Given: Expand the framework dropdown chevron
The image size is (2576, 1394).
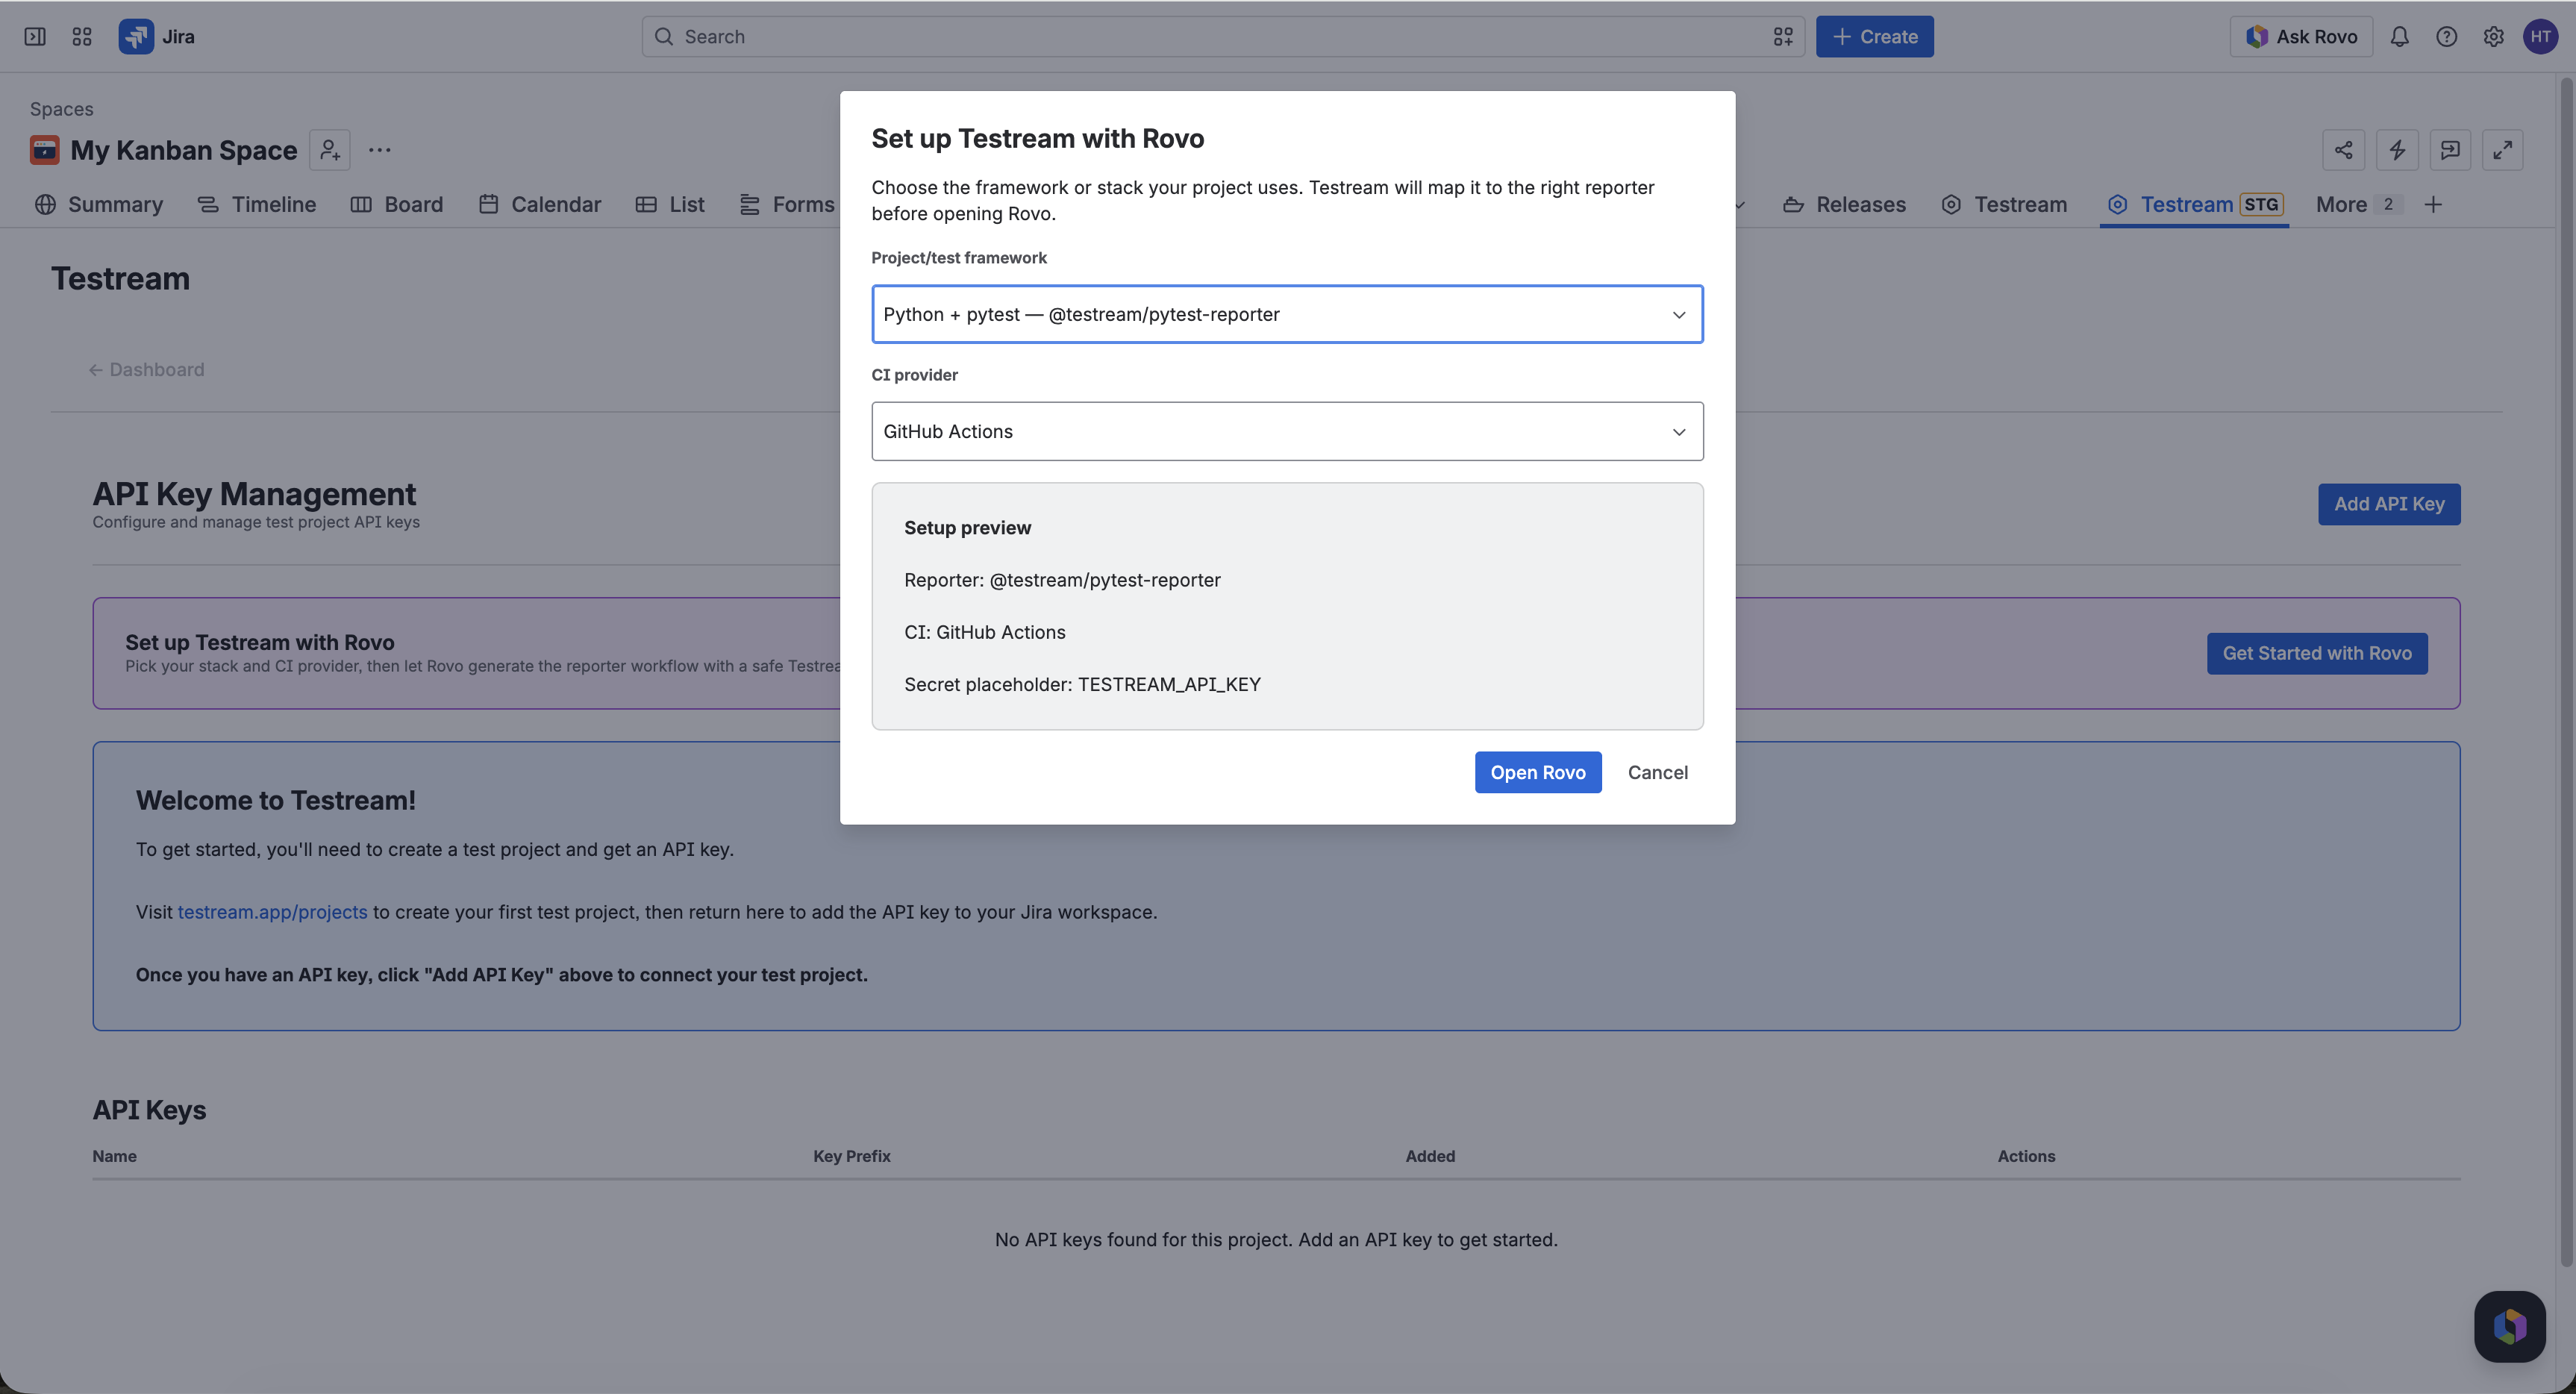Looking at the screenshot, I should click(x=1679, y=315).
